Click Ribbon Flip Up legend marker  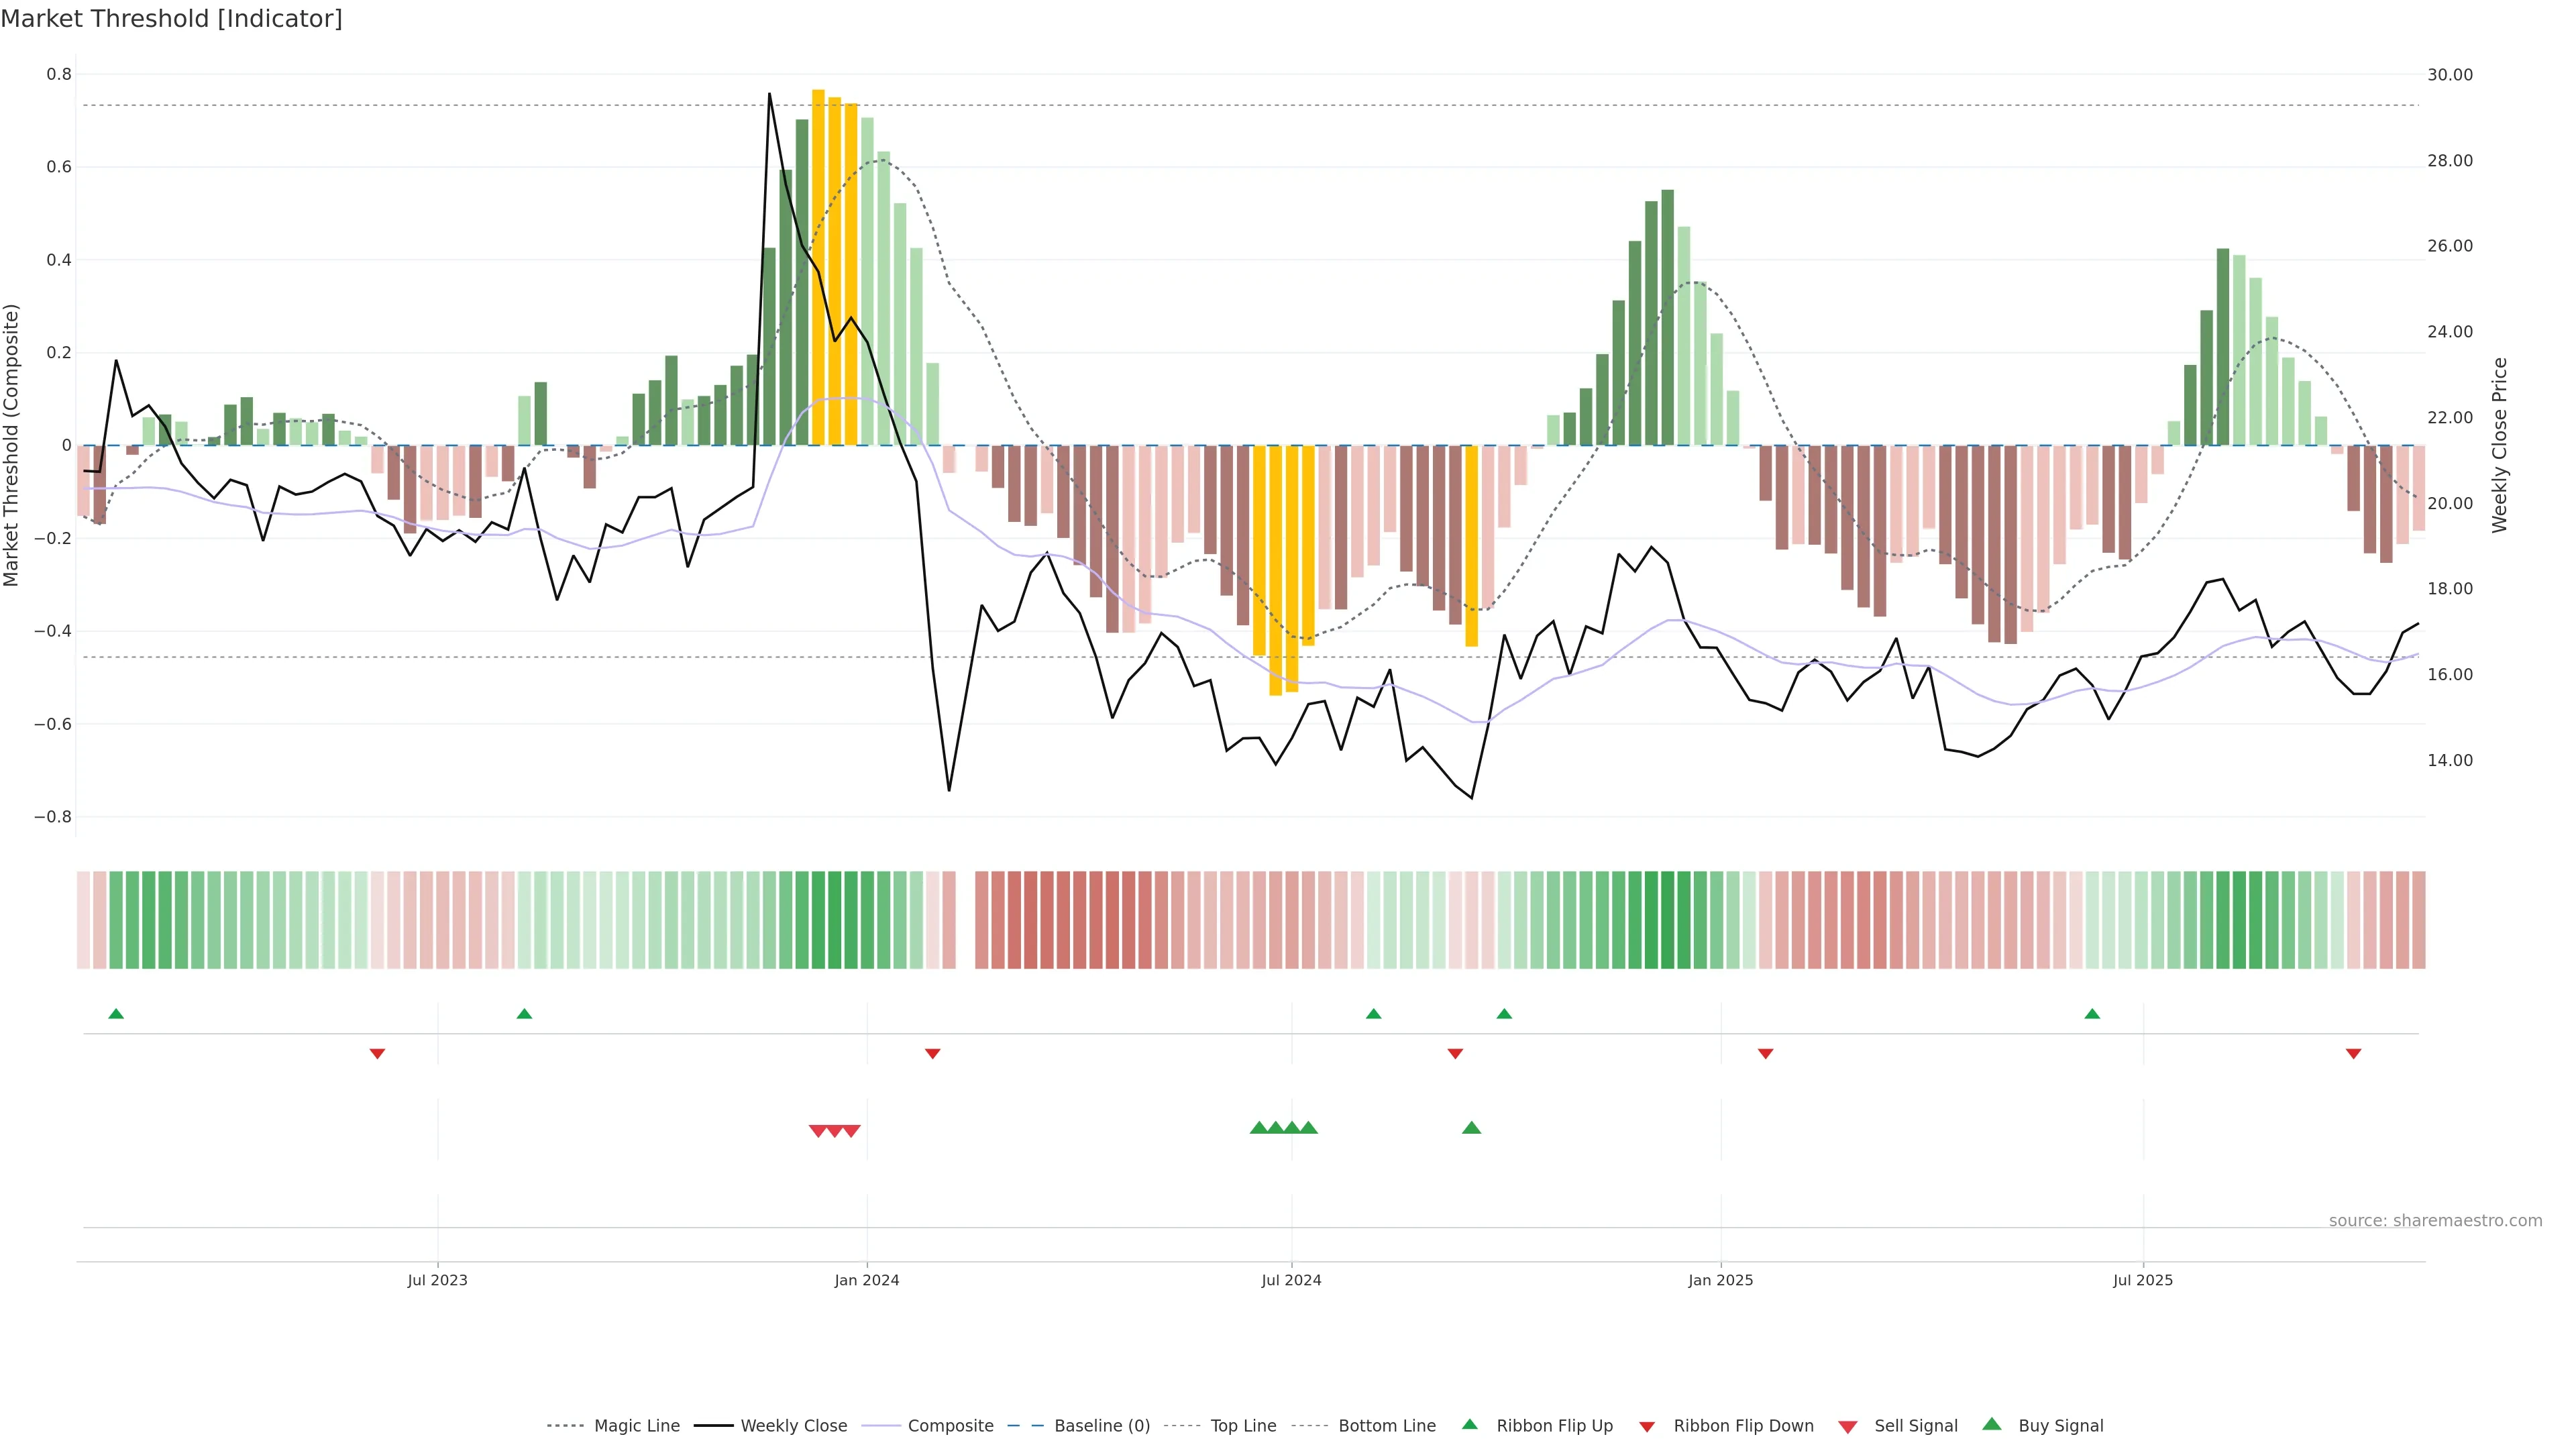click(1469, 1424)
